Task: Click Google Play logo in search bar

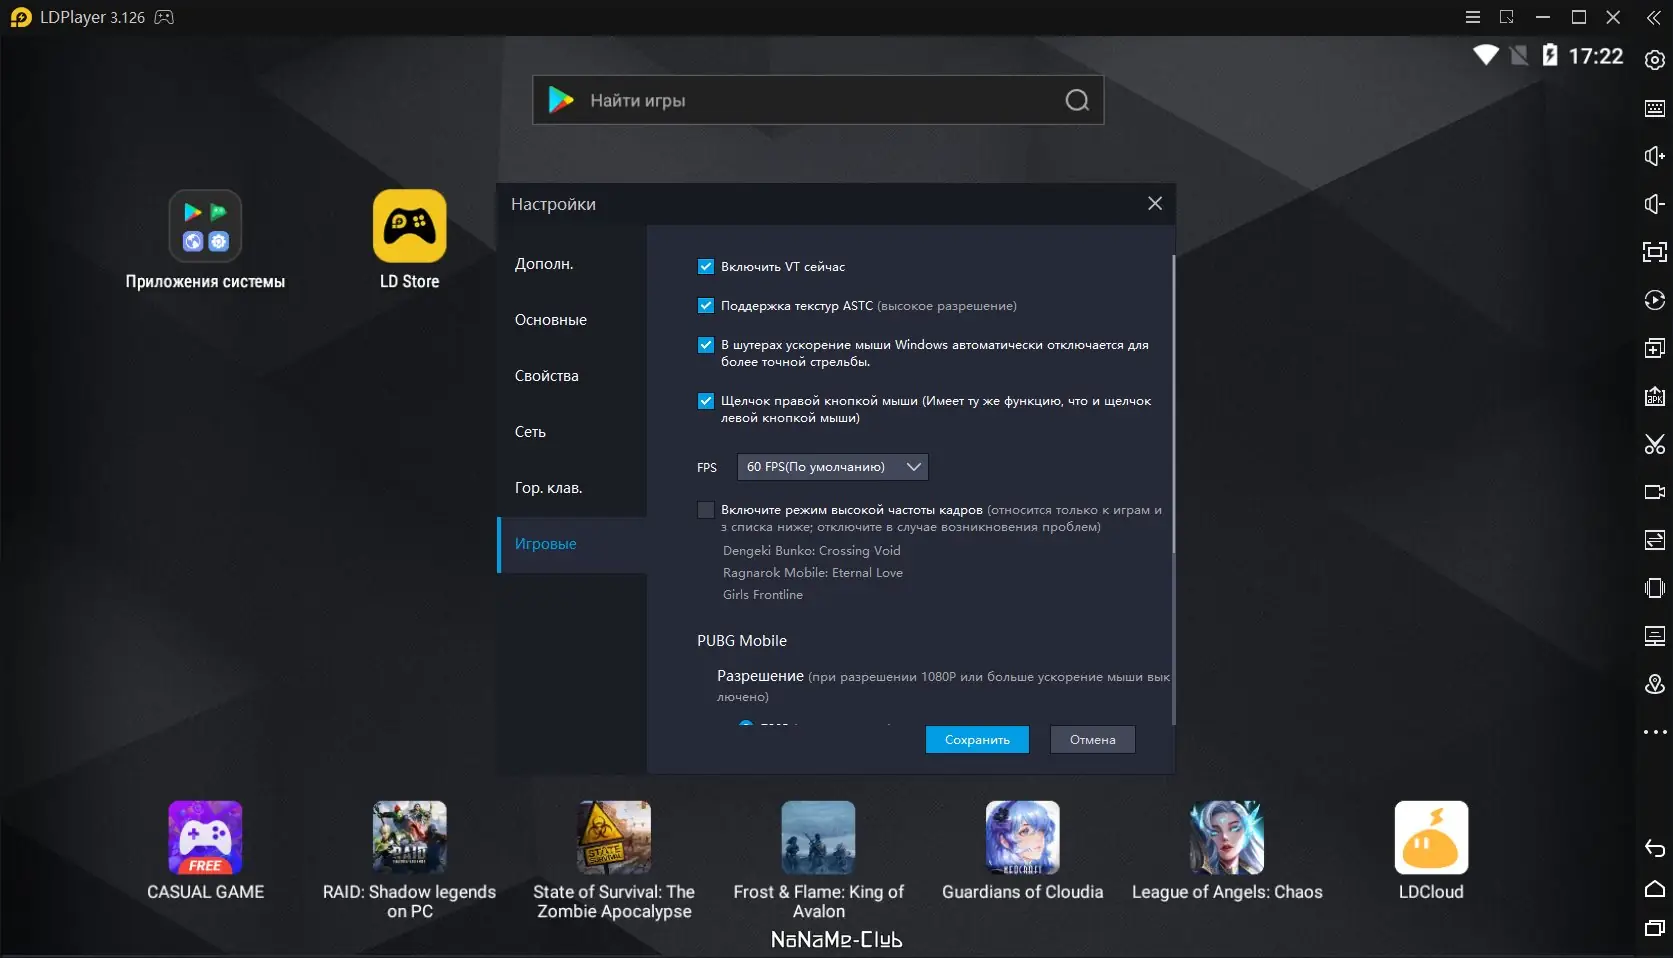Action: pos(561,100)
